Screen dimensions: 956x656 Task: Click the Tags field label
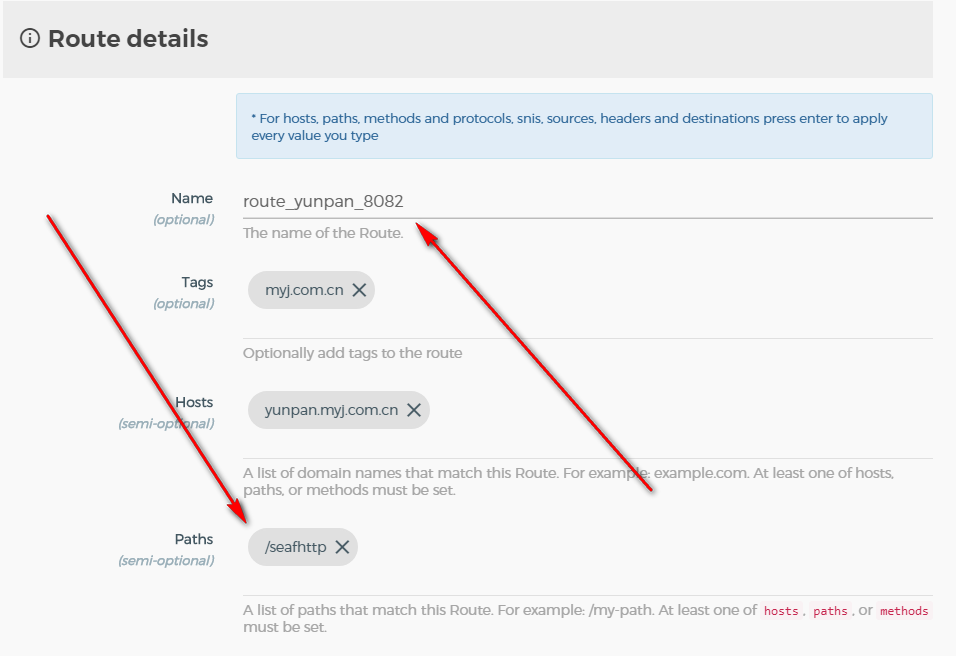197,283
